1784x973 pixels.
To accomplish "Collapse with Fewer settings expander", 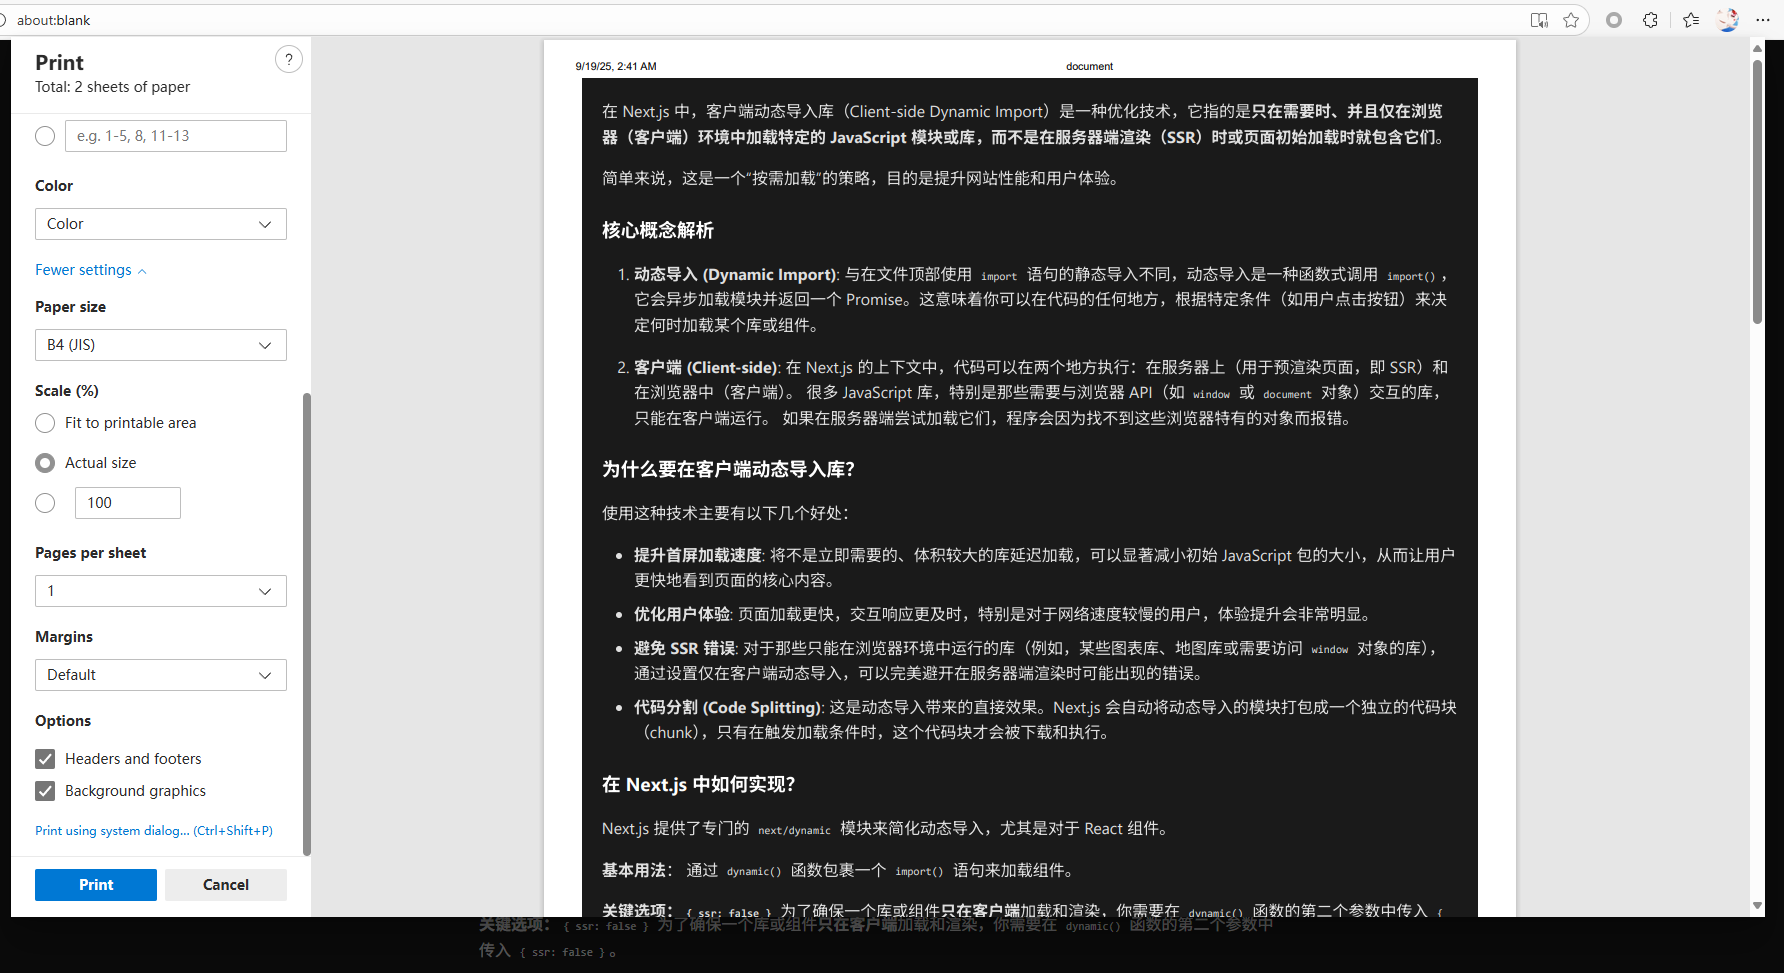I will (x=91, y=270).
